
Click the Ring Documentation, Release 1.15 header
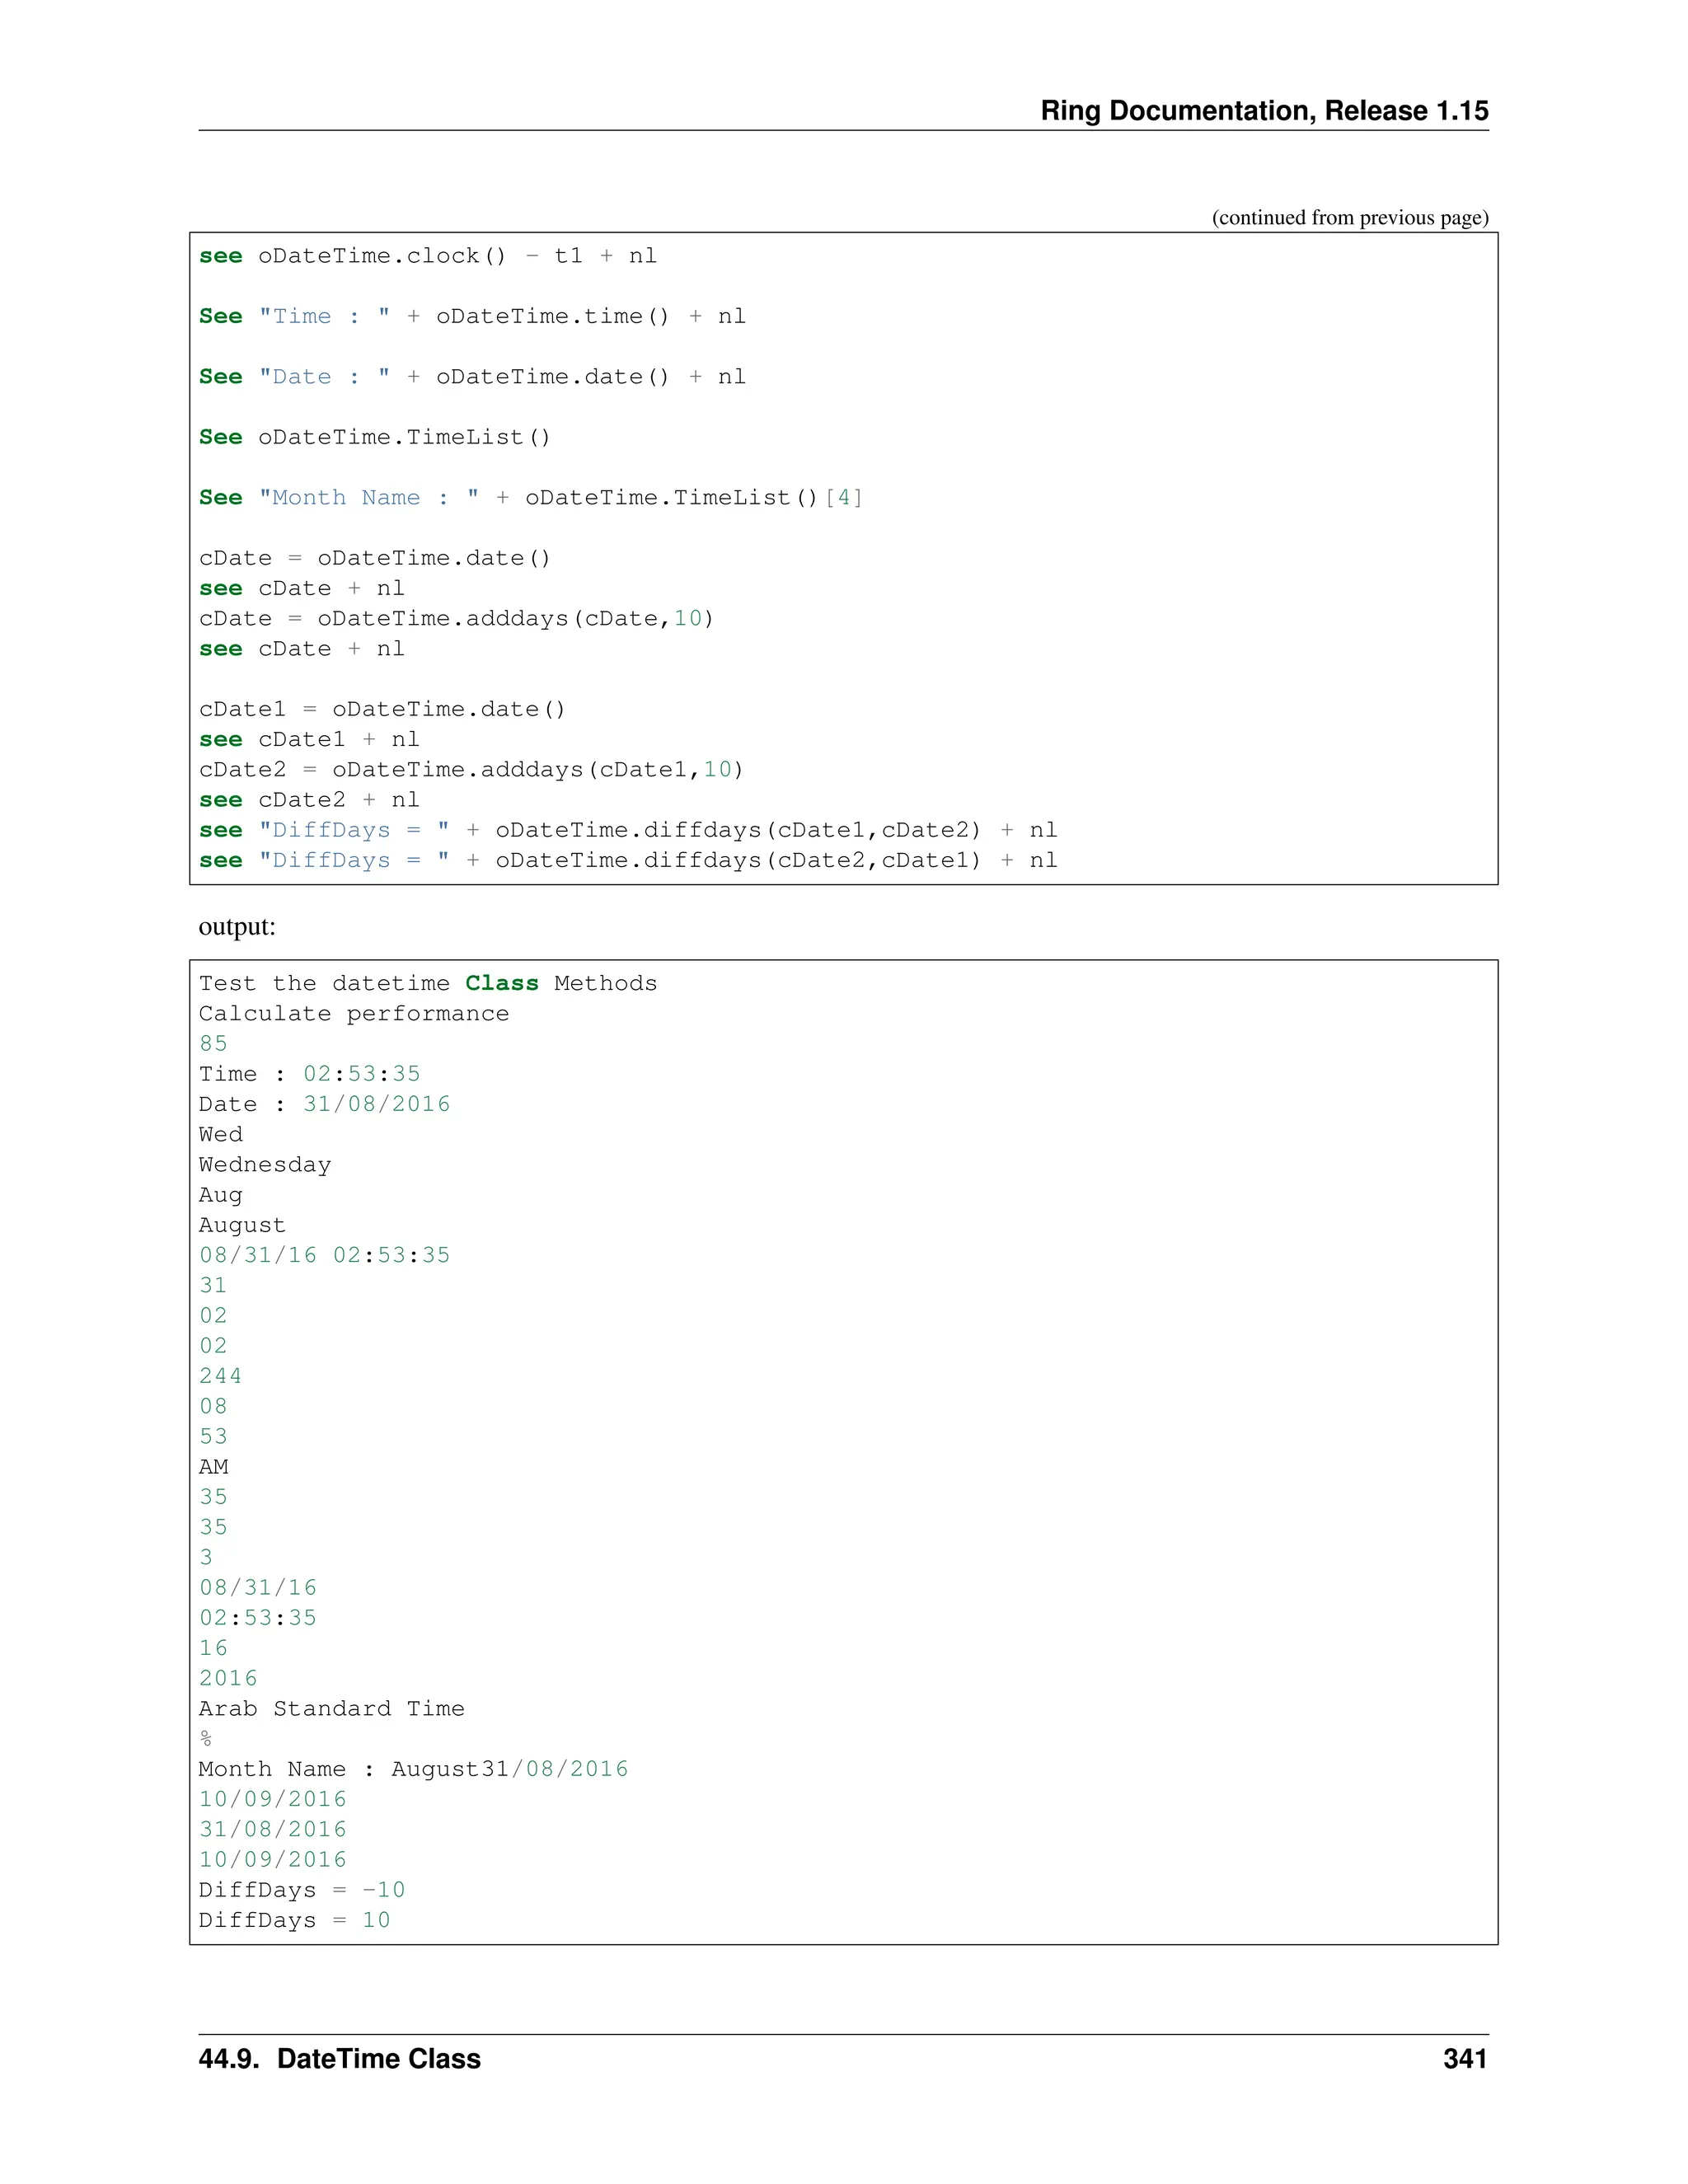[x=1263, y=110]
